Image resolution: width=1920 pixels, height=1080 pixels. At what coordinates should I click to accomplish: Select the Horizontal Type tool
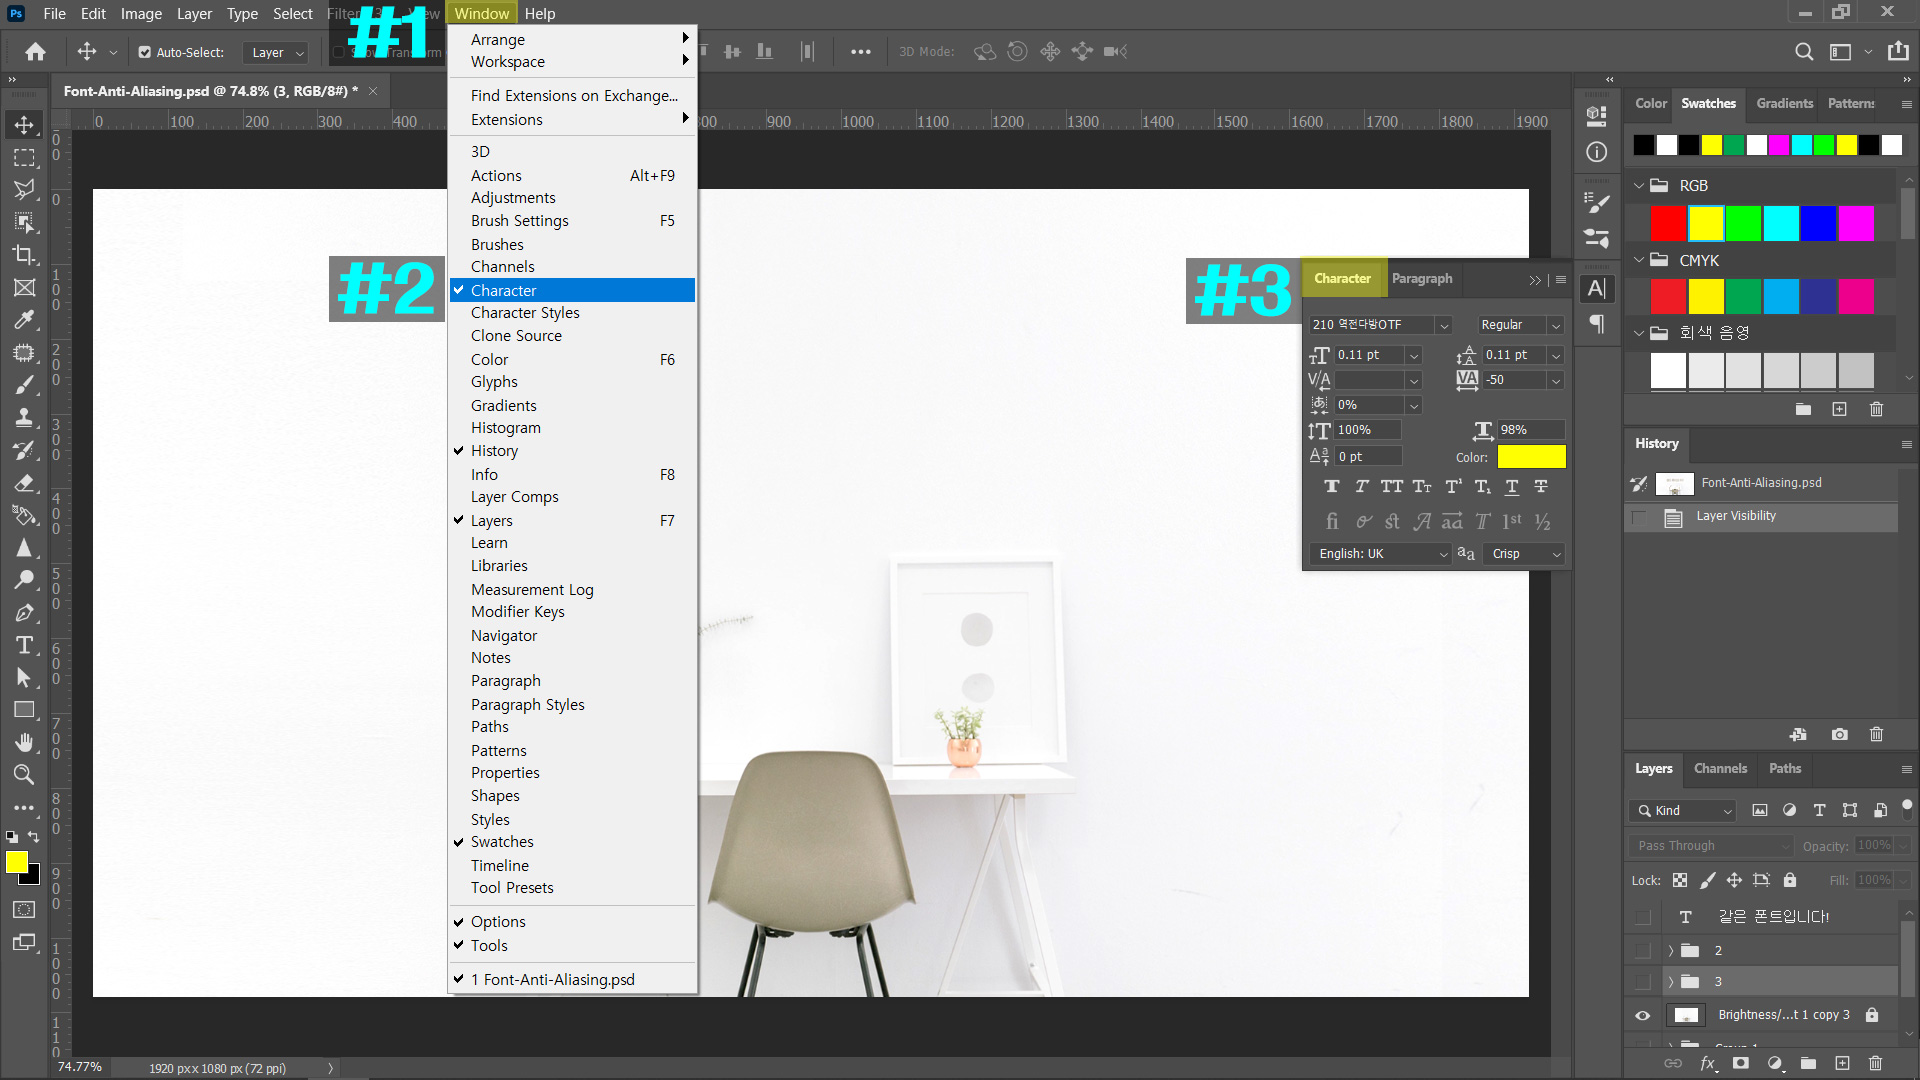24,645
